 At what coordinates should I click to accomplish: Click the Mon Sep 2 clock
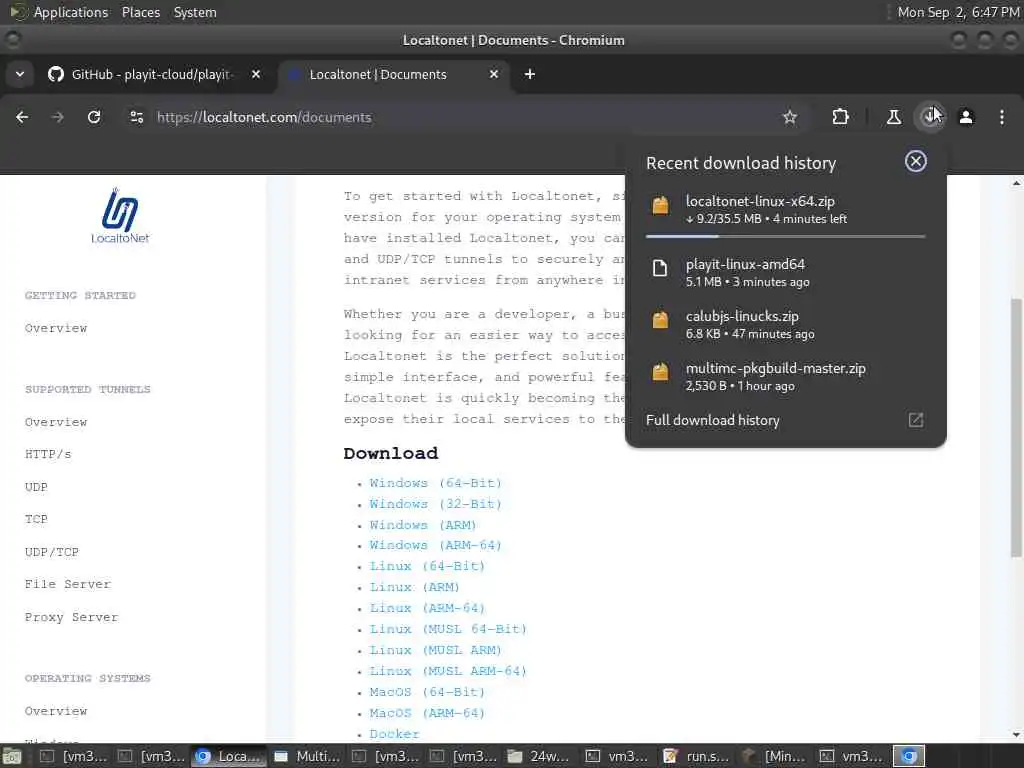958,12
